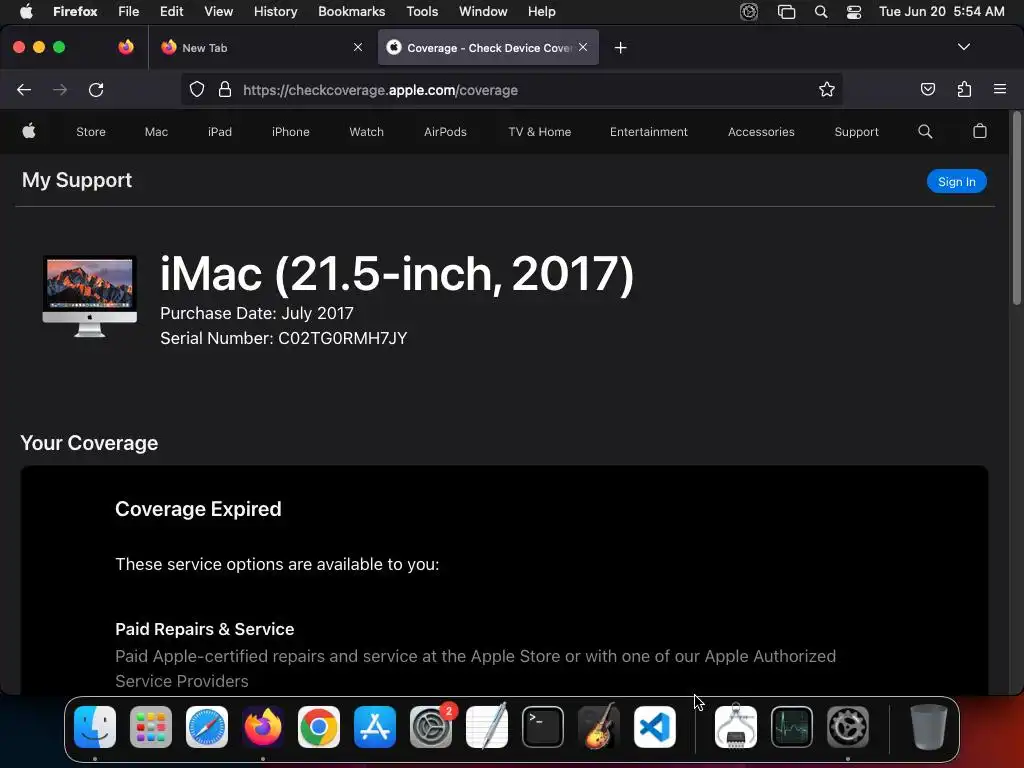This screenshot has height=768, width=1024.
Task: Close the New Tab tab
Action: pyautogui.click(x=358, y=47)
